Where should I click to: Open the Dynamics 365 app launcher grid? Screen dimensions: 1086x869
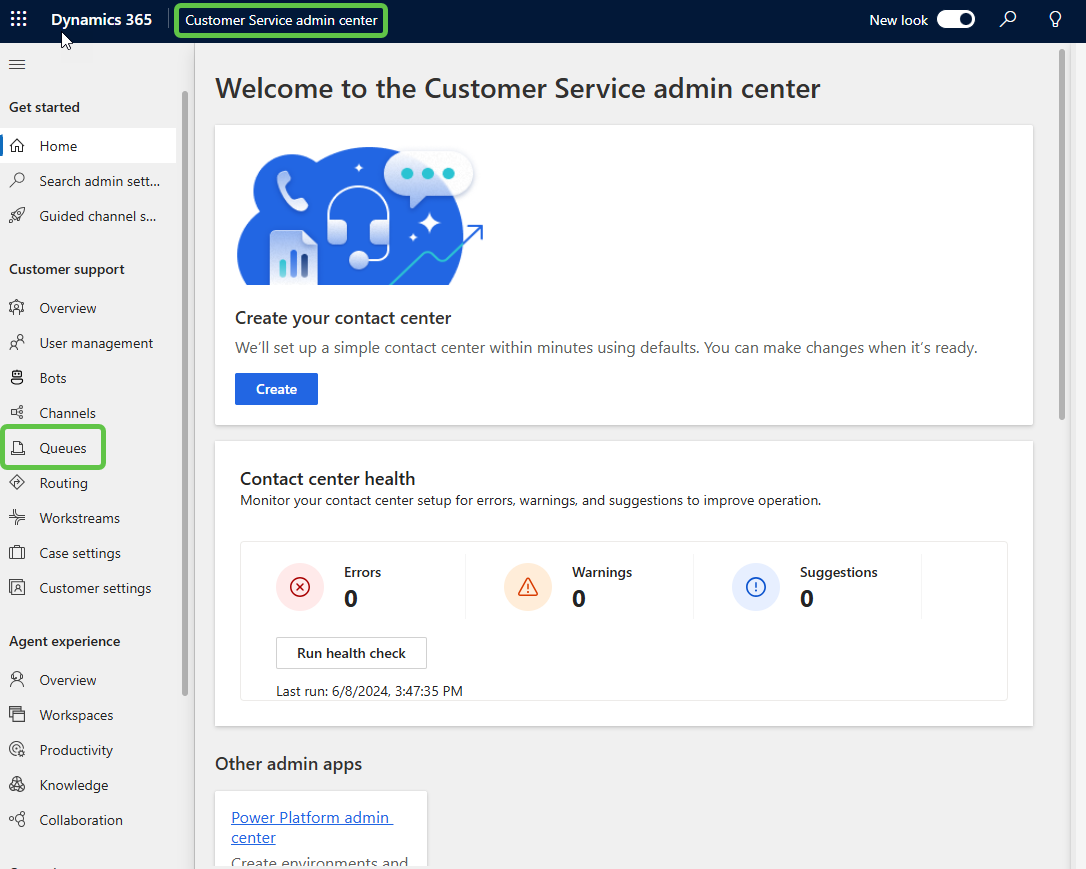click(19, 20)
